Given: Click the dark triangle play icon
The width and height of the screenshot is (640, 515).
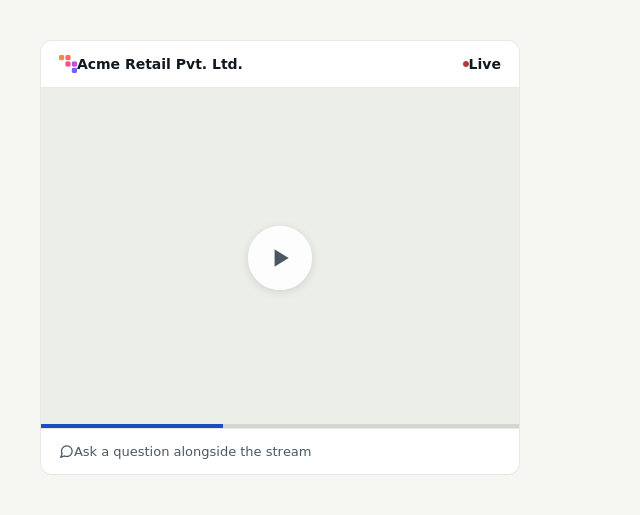Looking at the screenshot, I should (281, 258).
